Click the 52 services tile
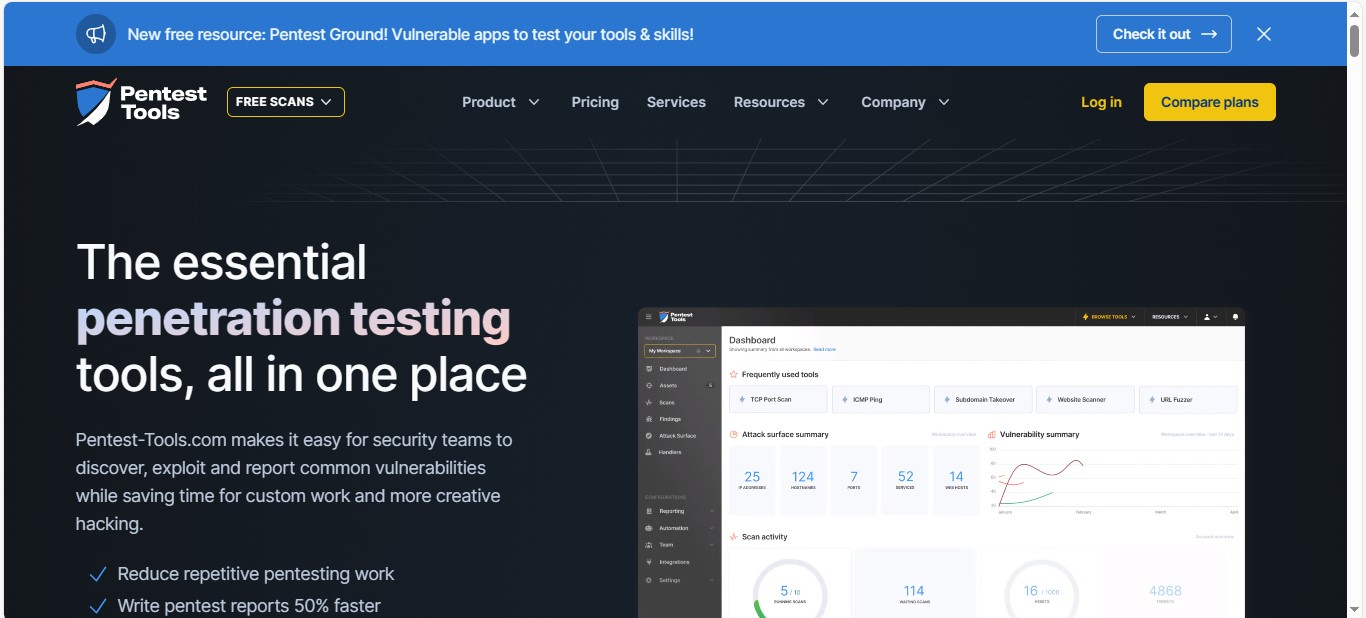 tap(905, 481)
